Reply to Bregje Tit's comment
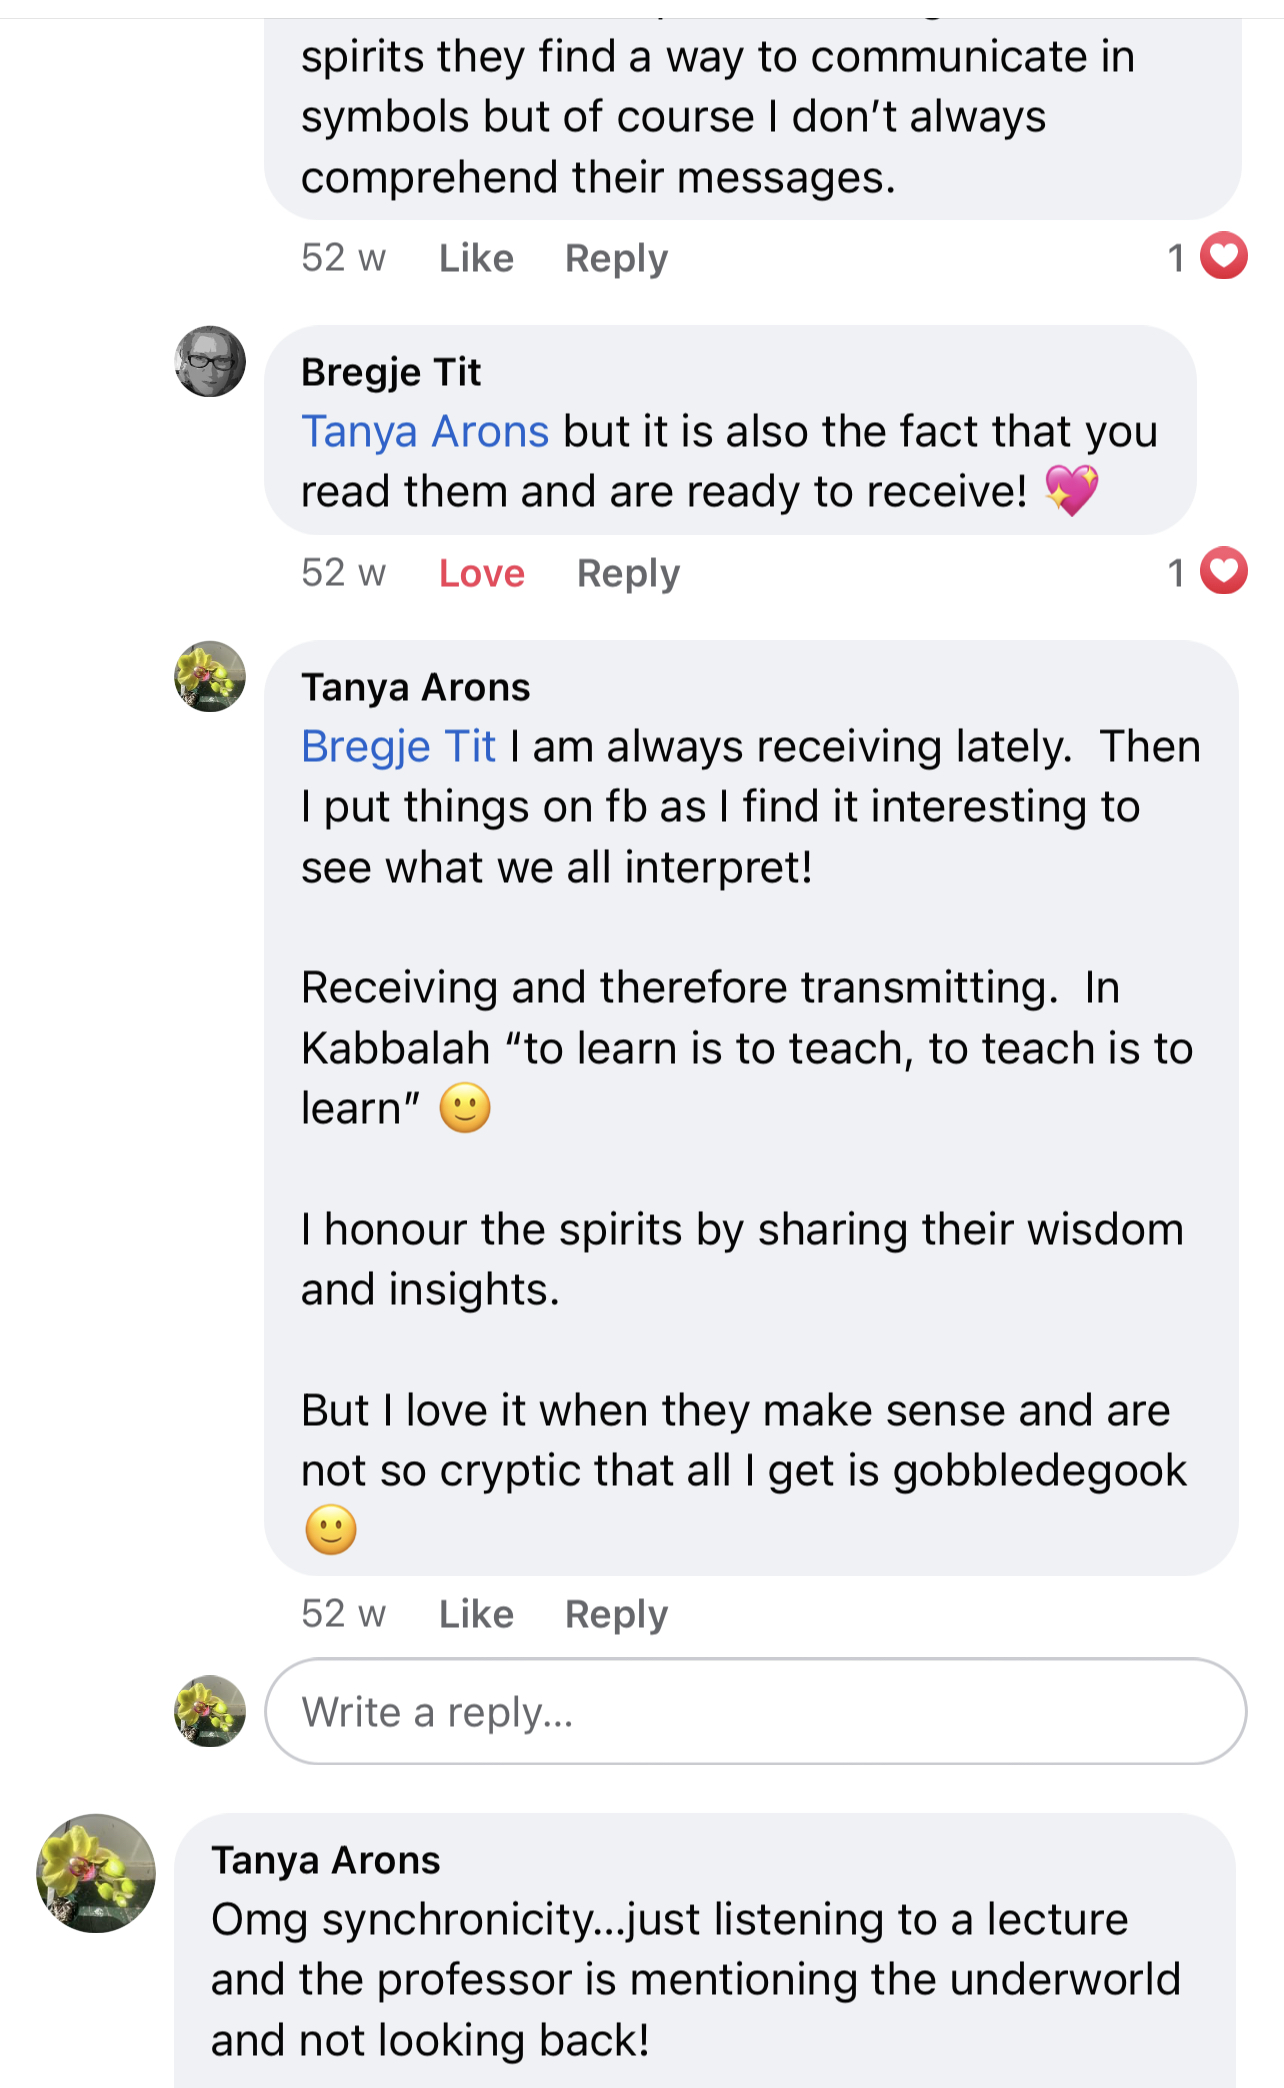1284x2088 pixels. tap(628, 573)
